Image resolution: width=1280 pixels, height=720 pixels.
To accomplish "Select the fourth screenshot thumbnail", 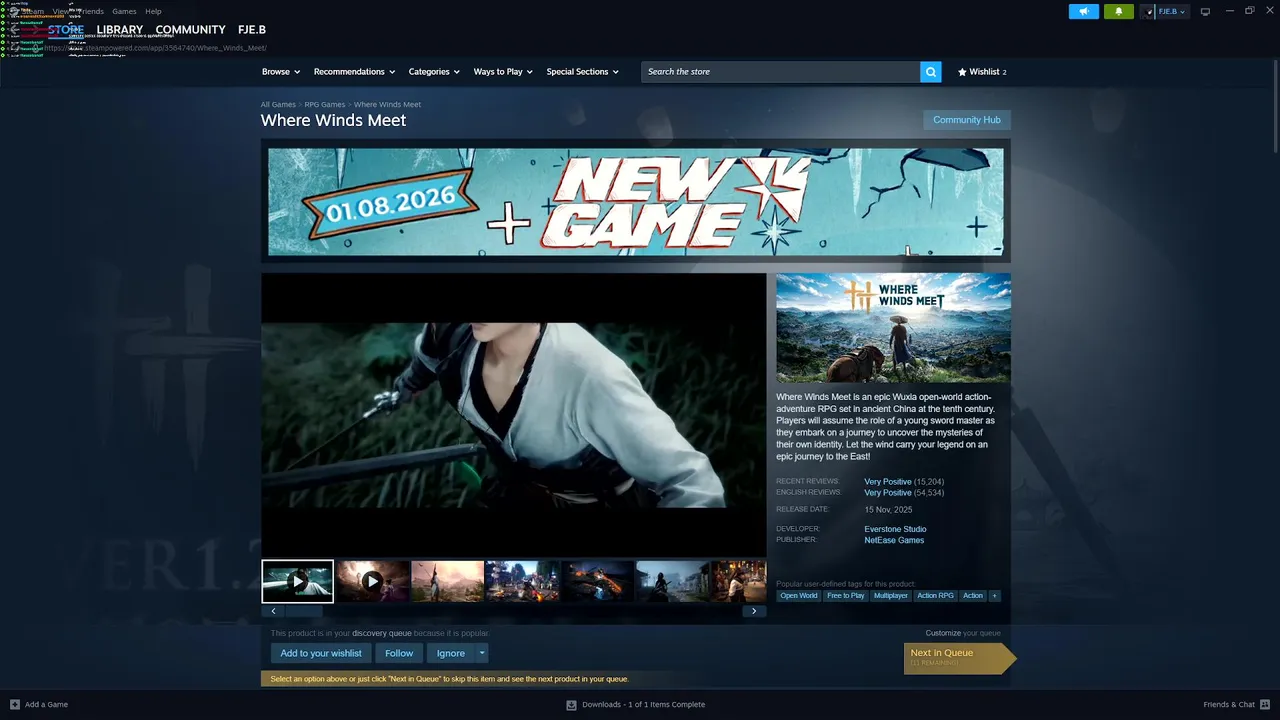I will (522, 581).
